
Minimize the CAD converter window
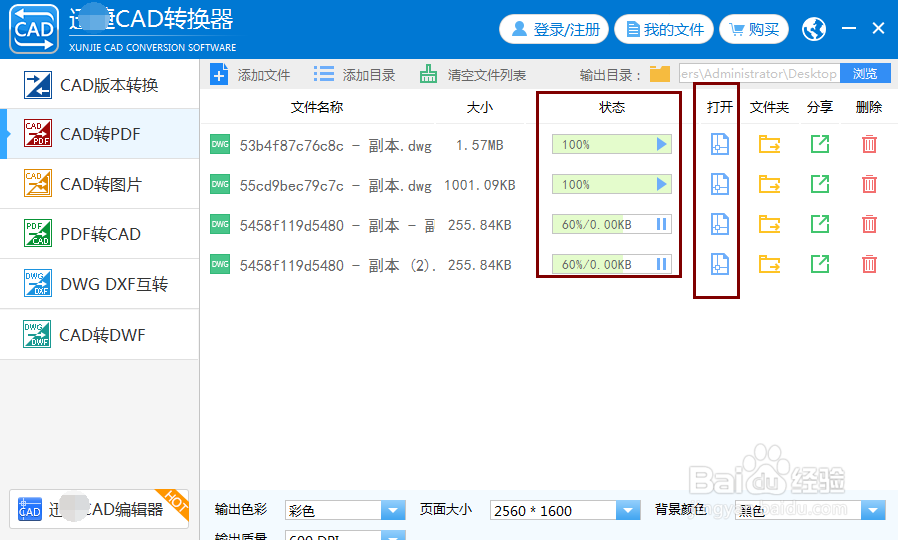click(x=849, y=28)
